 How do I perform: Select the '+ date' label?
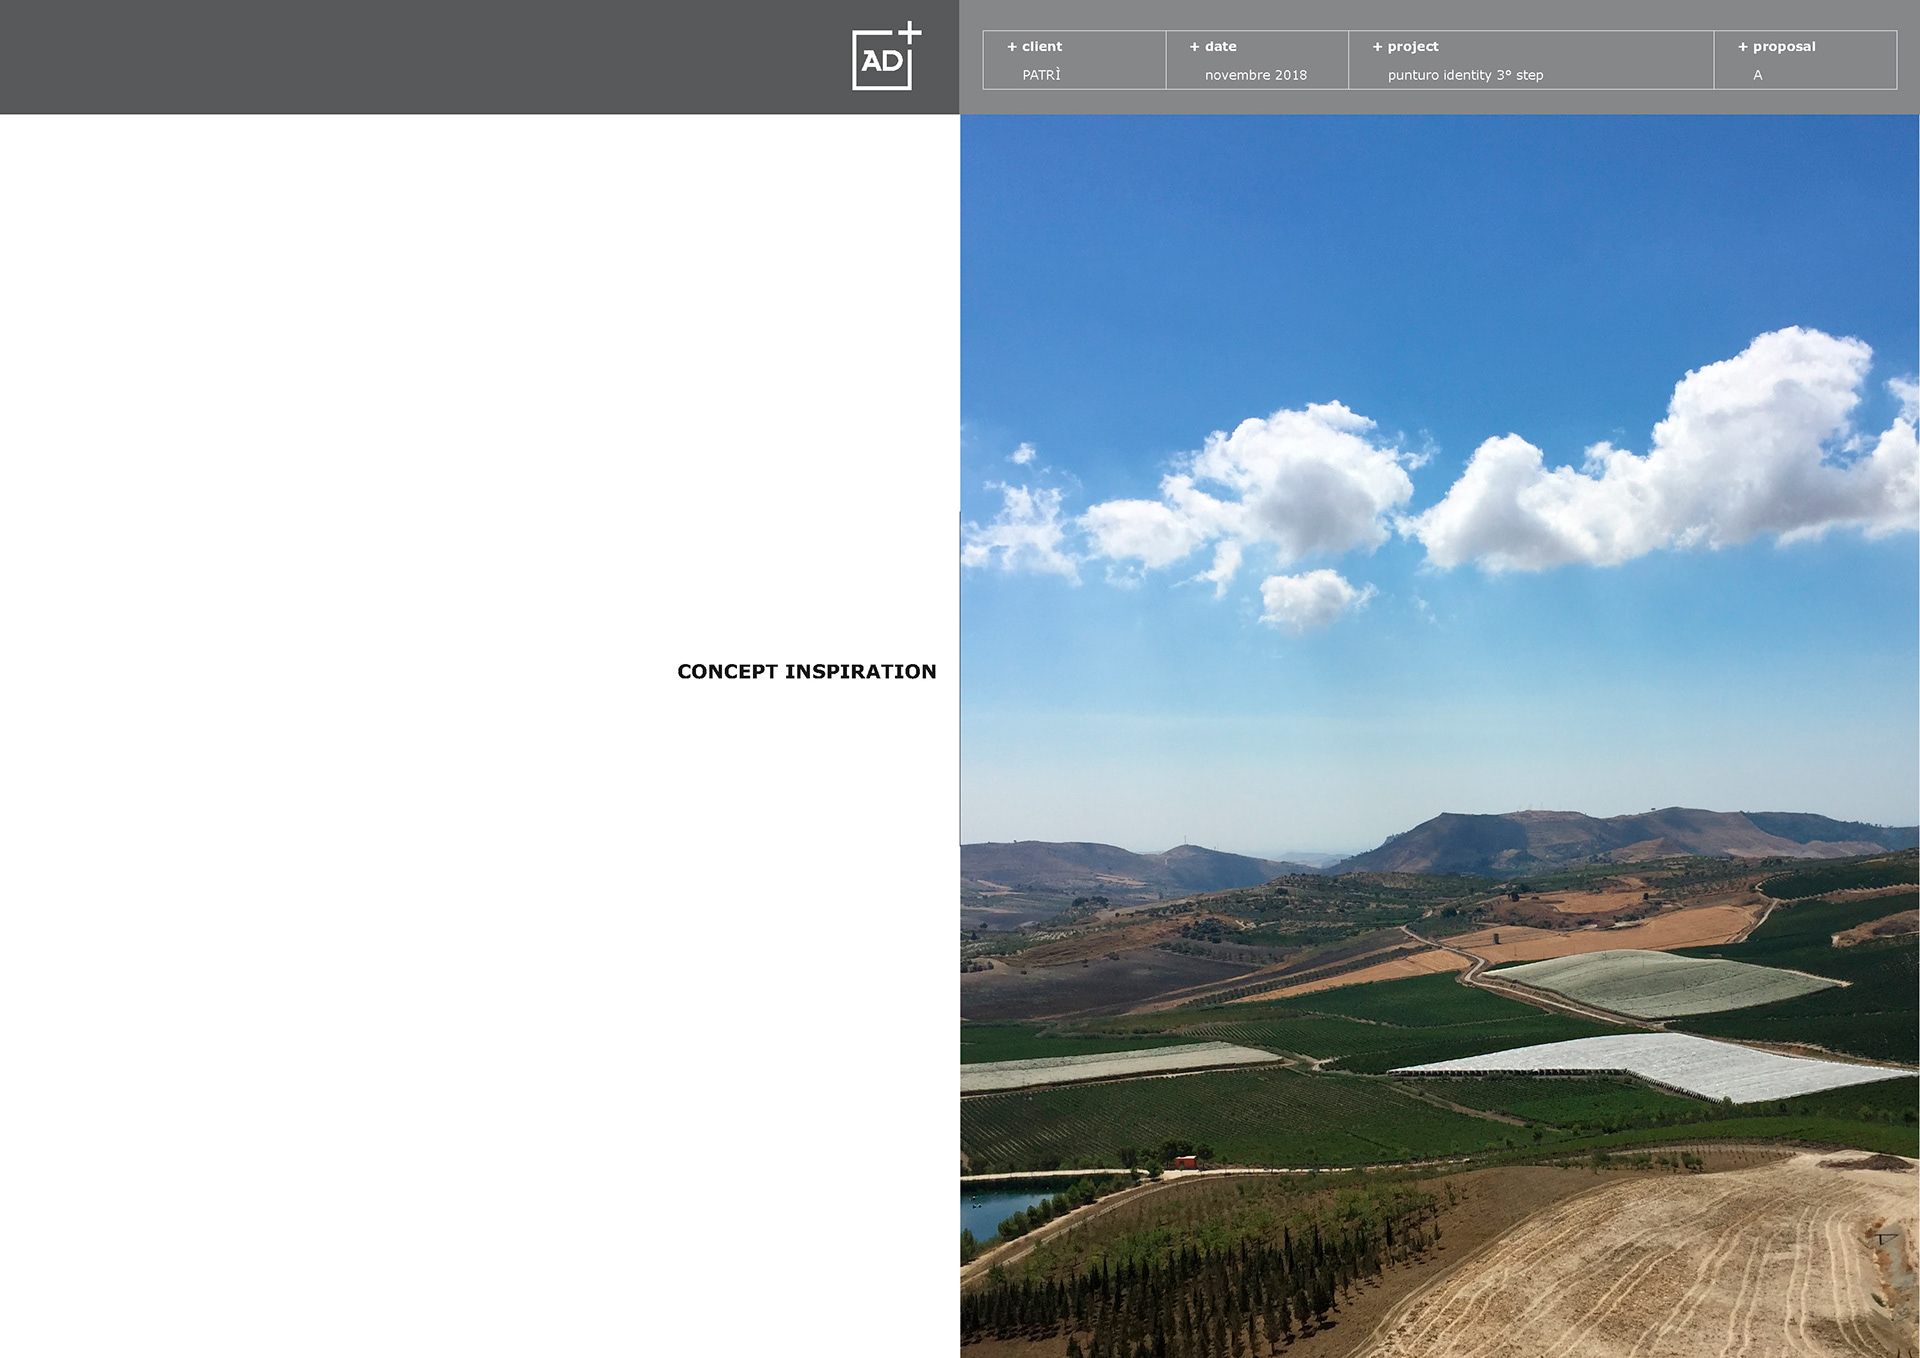click(x=1213, y=47)
